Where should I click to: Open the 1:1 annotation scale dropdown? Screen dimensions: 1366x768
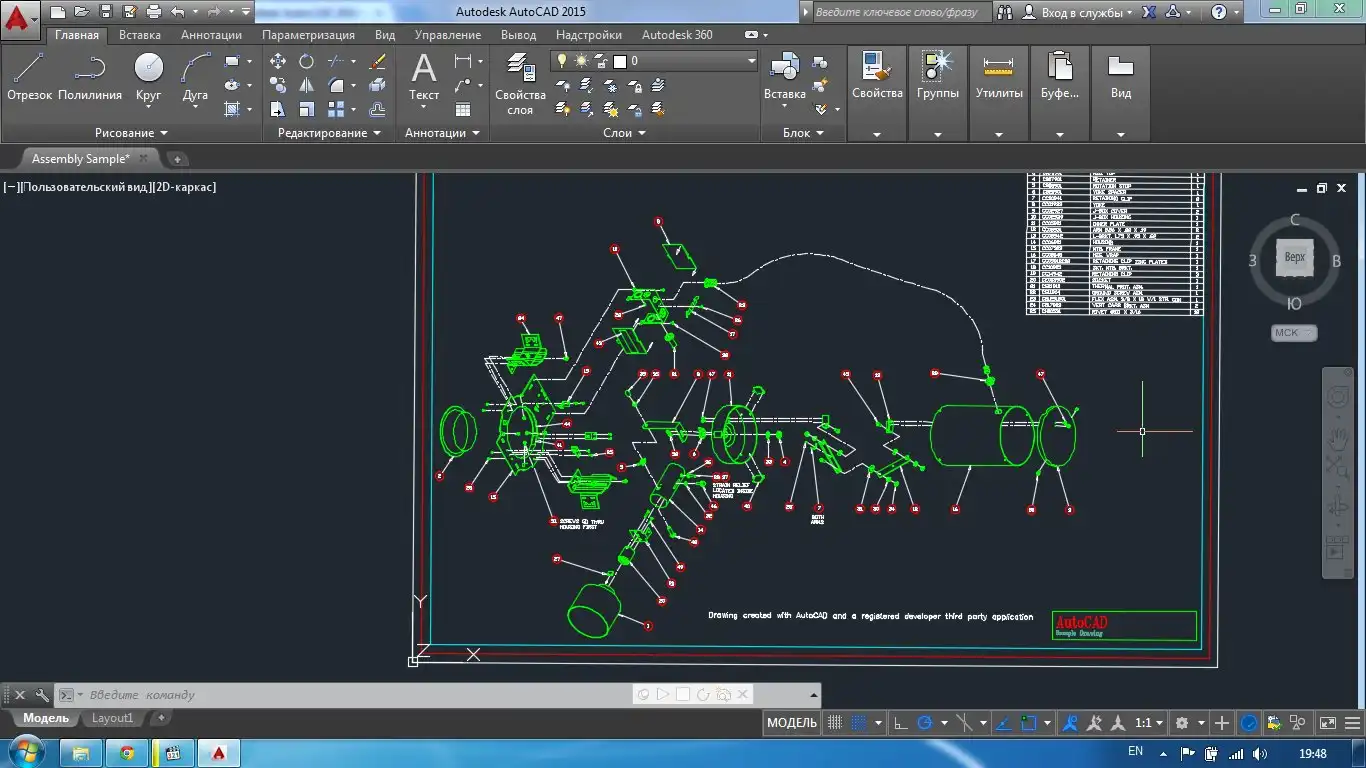(x=1148, y=723)
